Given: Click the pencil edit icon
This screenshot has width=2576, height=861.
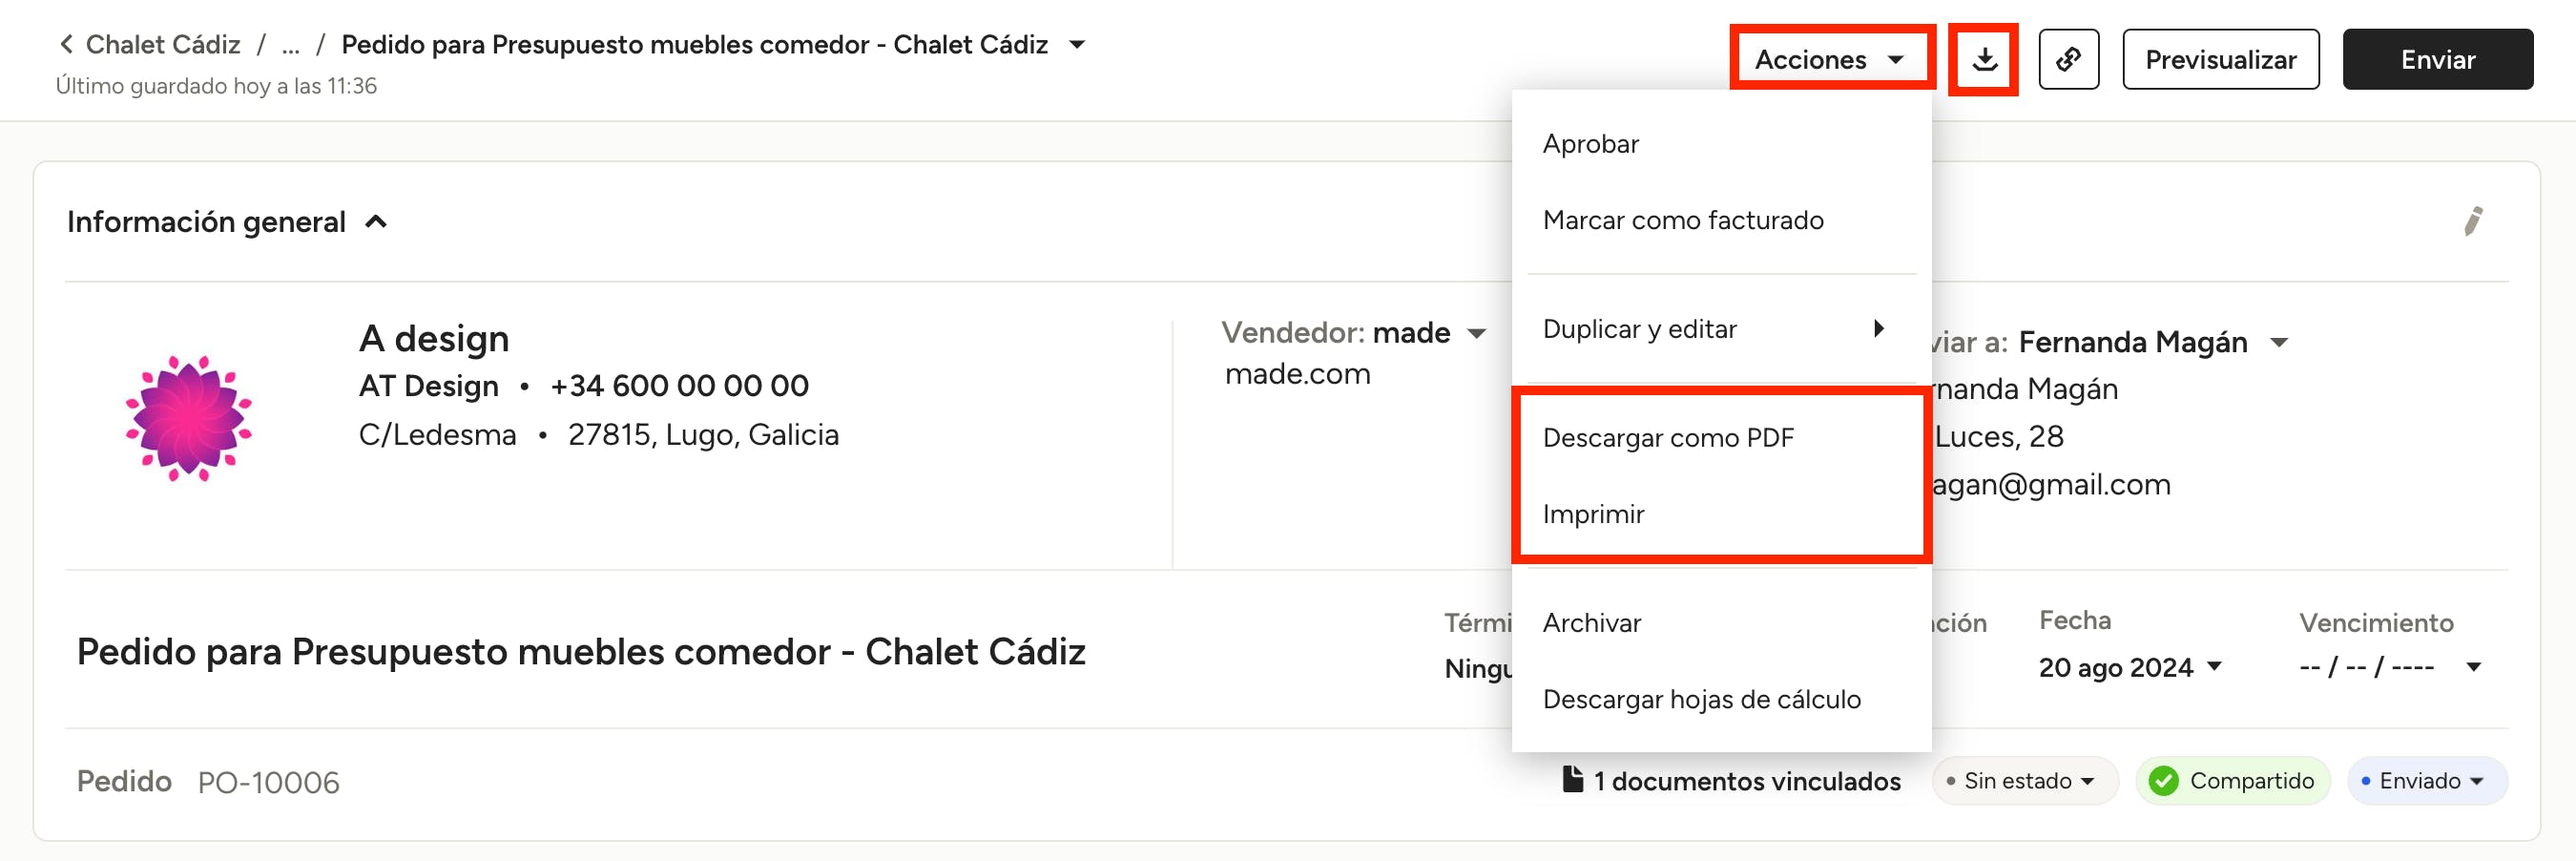Looking at the screenshot, I should click(2472, 221).
